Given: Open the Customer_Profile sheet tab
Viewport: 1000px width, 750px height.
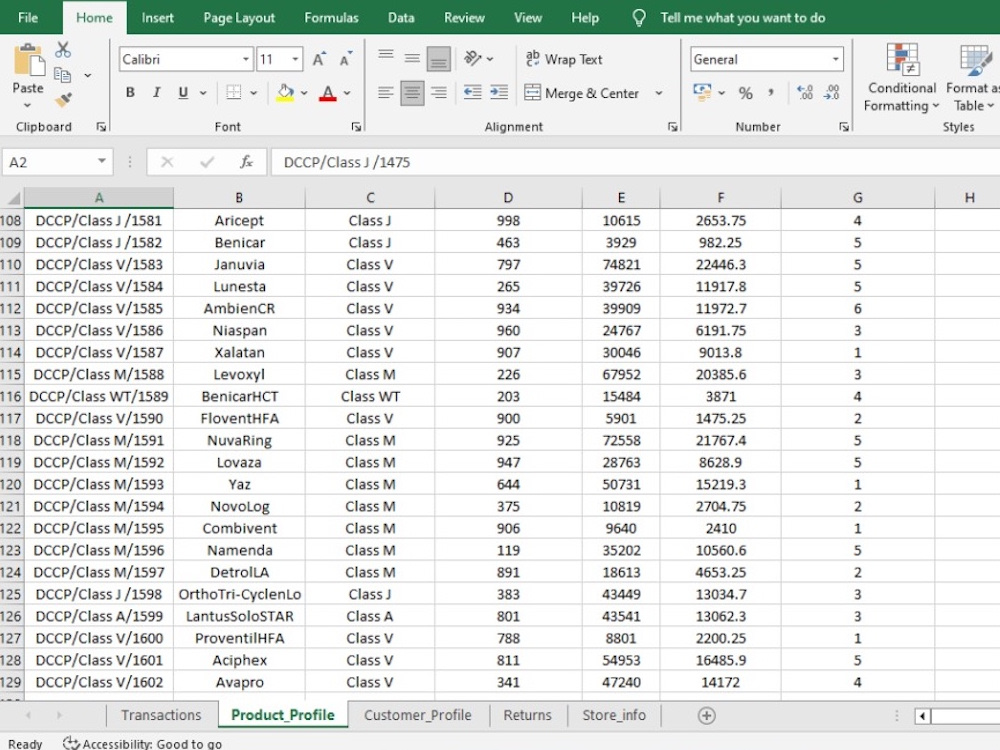Looking at the screenshot, I should click(x=418, y=716).
